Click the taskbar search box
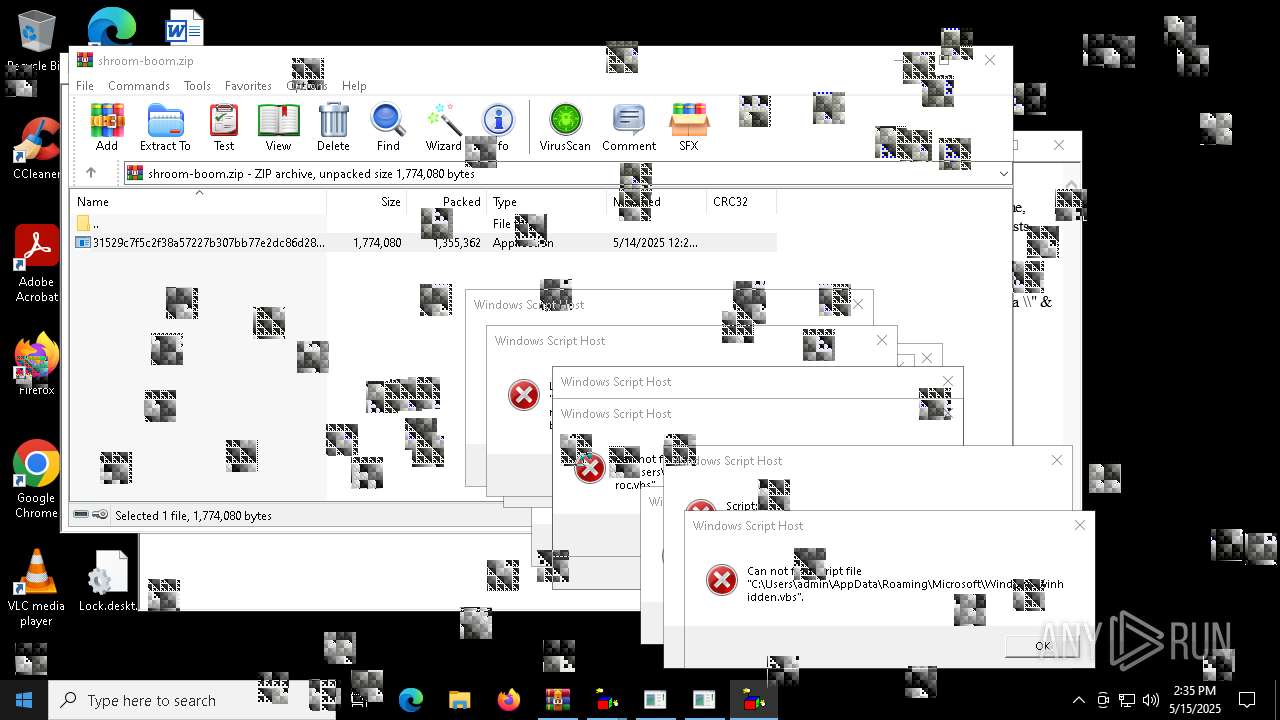Screen dimensions: 1280x720 click(x=192, y=700)
